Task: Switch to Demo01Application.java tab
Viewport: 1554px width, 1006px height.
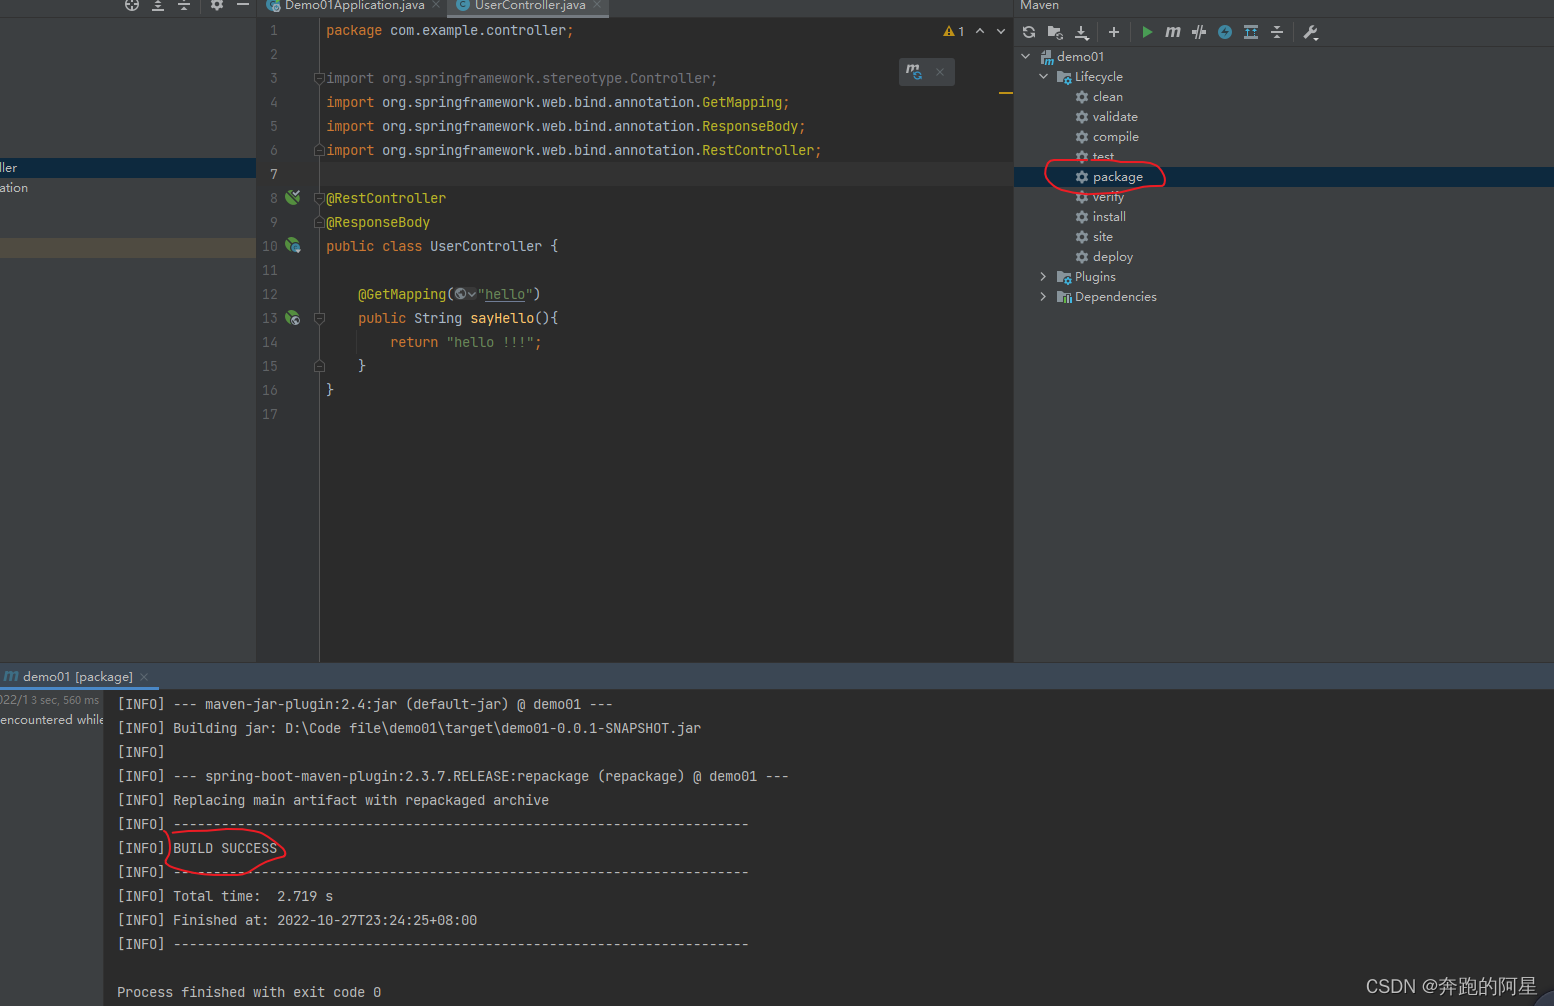Action: point(354,6)
